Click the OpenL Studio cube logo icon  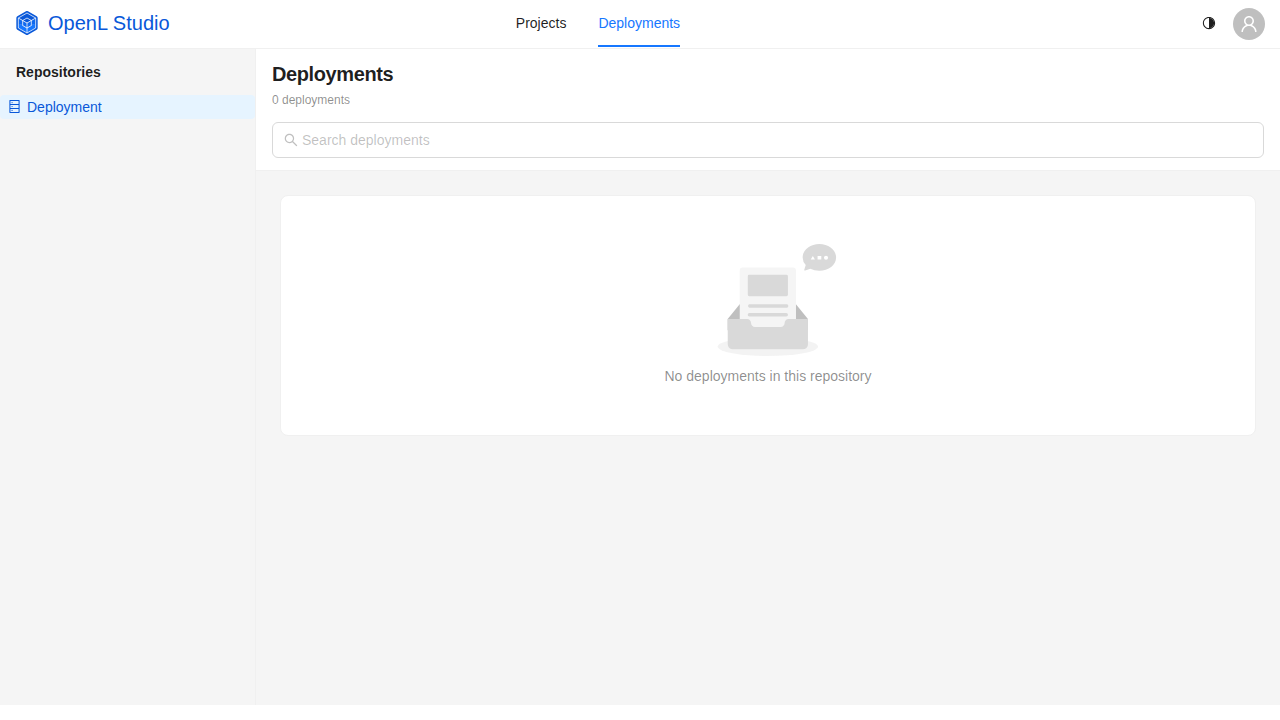pyautogui.click(x=27, y=23)
